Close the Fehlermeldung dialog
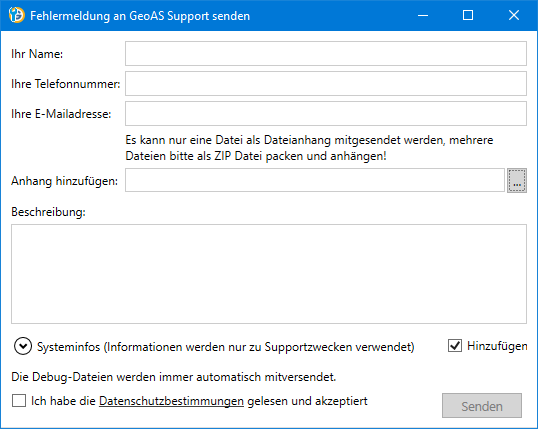Screen dimensions: 538x429 tap(514, 15)
